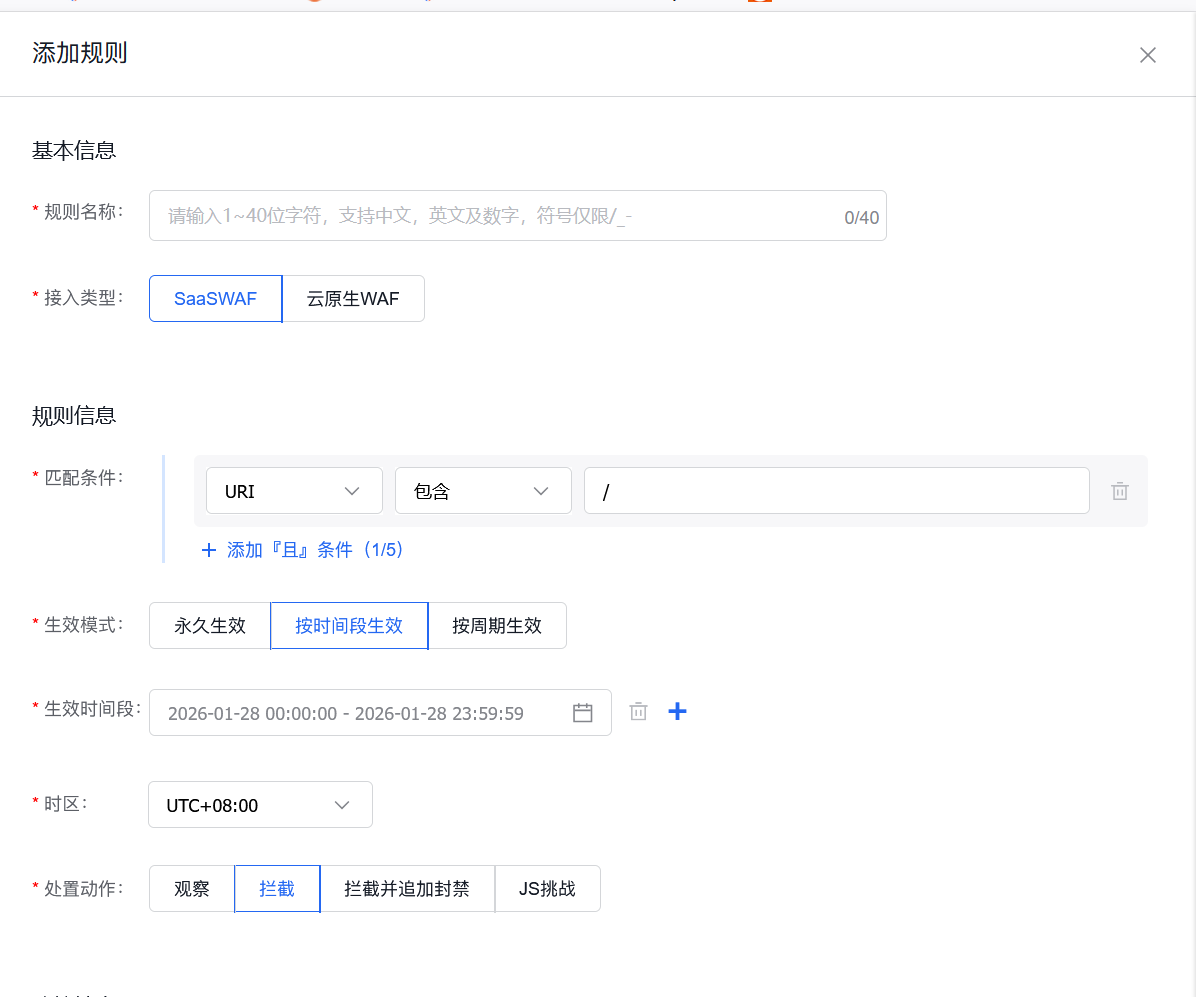Close the 添加规则 dialog
Screen dimensions: 1196x997
click(1147, 55)
